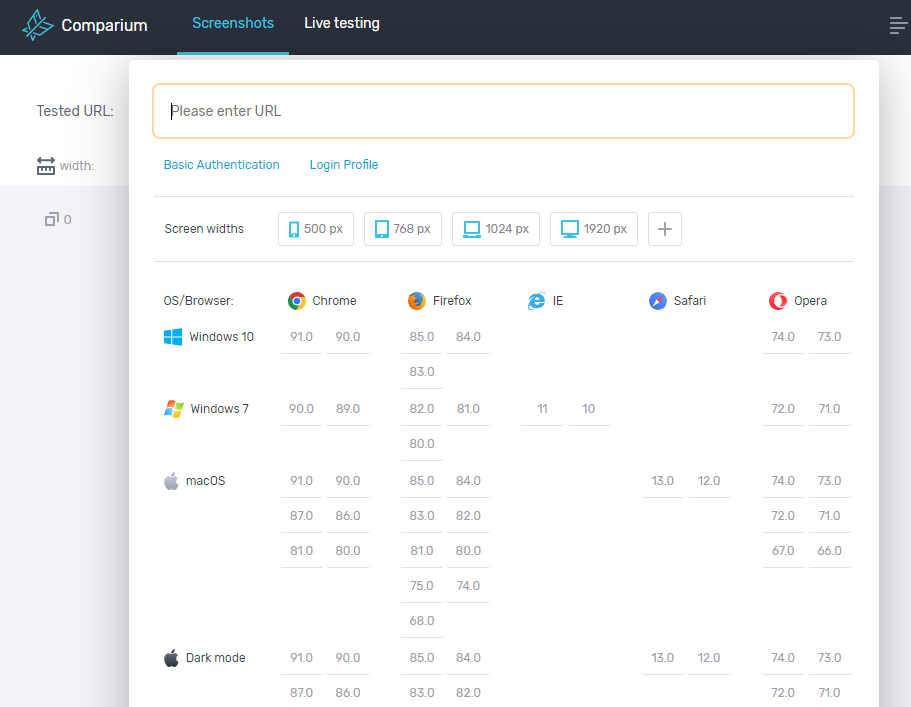Enable Chrome 91.0 on macOS
The width and height of the screenshot is (911, 707).
pyautogui.click(x=302, y=481)
